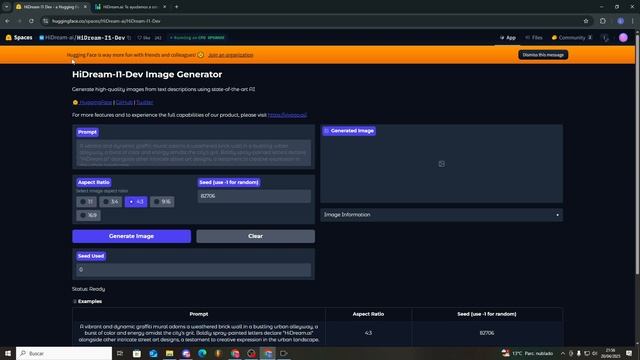Like the HiDream-I1-Dev space

[x=144, y=38]
